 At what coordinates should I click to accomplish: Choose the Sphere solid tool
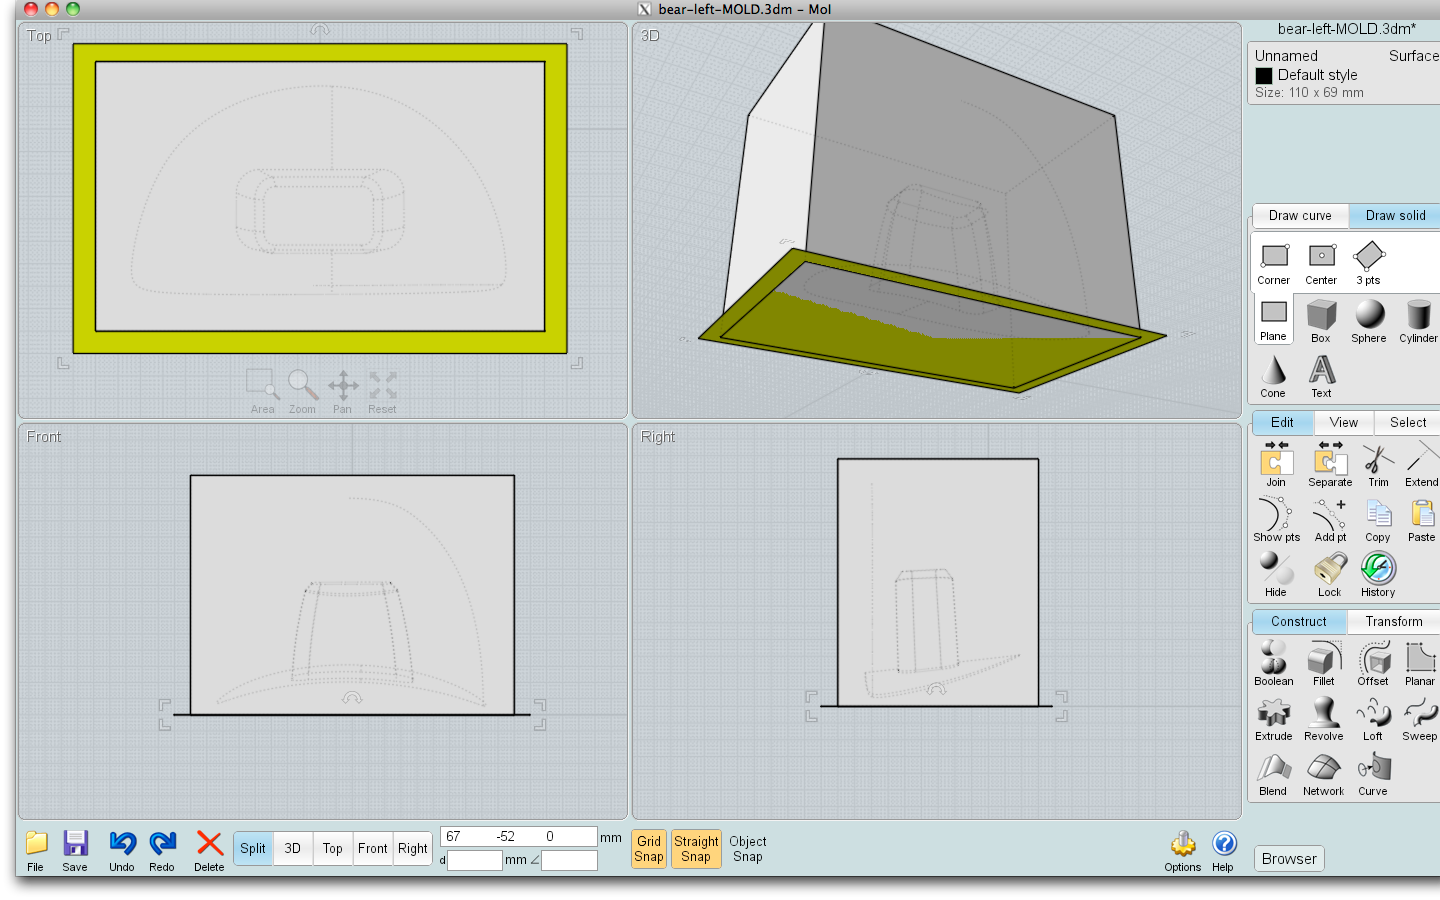[1369, 321]
